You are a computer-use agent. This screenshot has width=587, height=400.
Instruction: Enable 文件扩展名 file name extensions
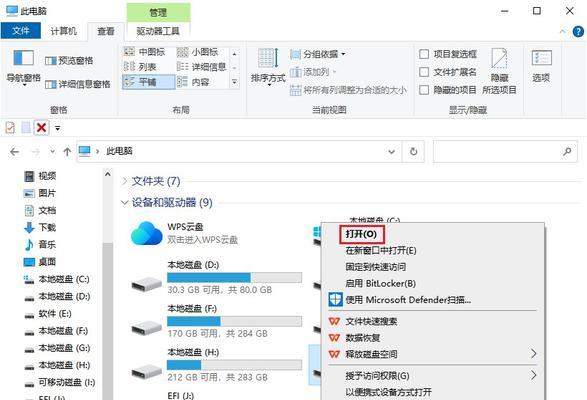pyautogui.click(x=424, y=72)
